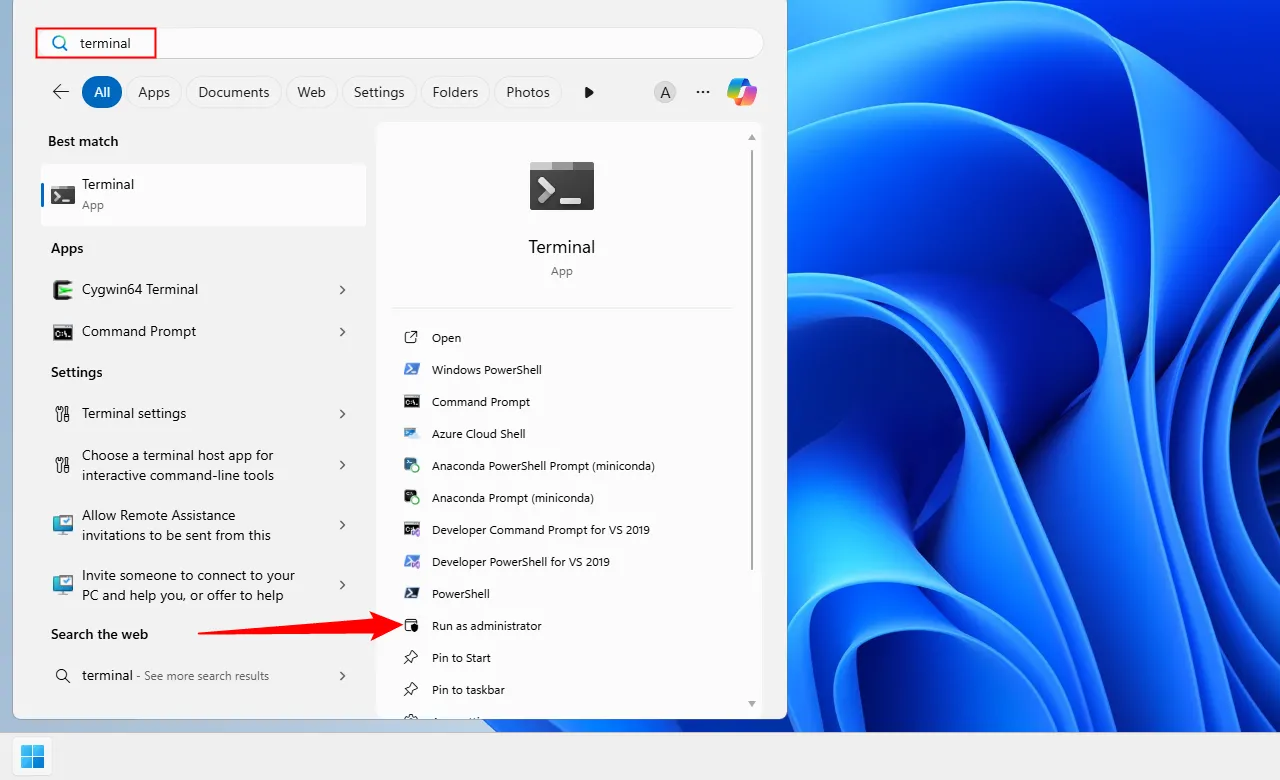Select Pin to taskbar for Terminal

point(468,689)
